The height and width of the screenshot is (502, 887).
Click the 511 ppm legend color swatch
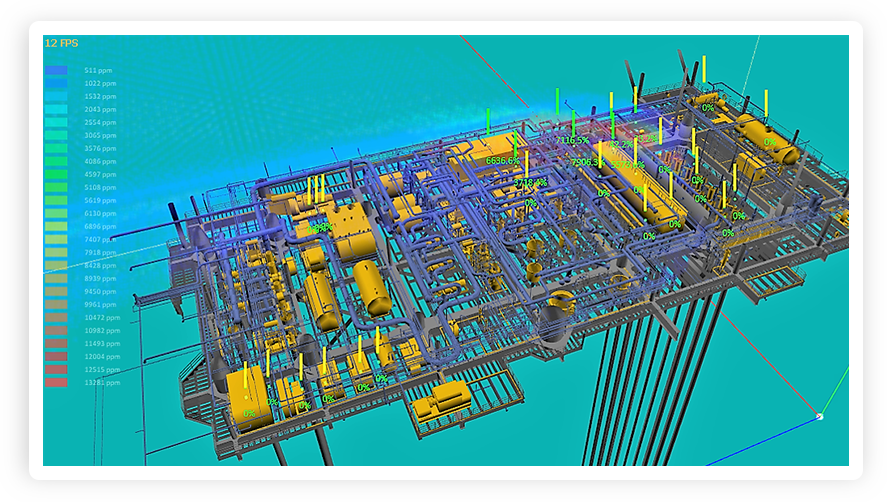point(56,70)
